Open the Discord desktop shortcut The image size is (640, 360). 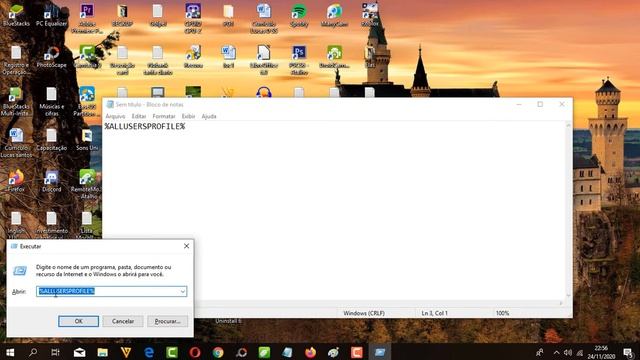click(51, 181)
